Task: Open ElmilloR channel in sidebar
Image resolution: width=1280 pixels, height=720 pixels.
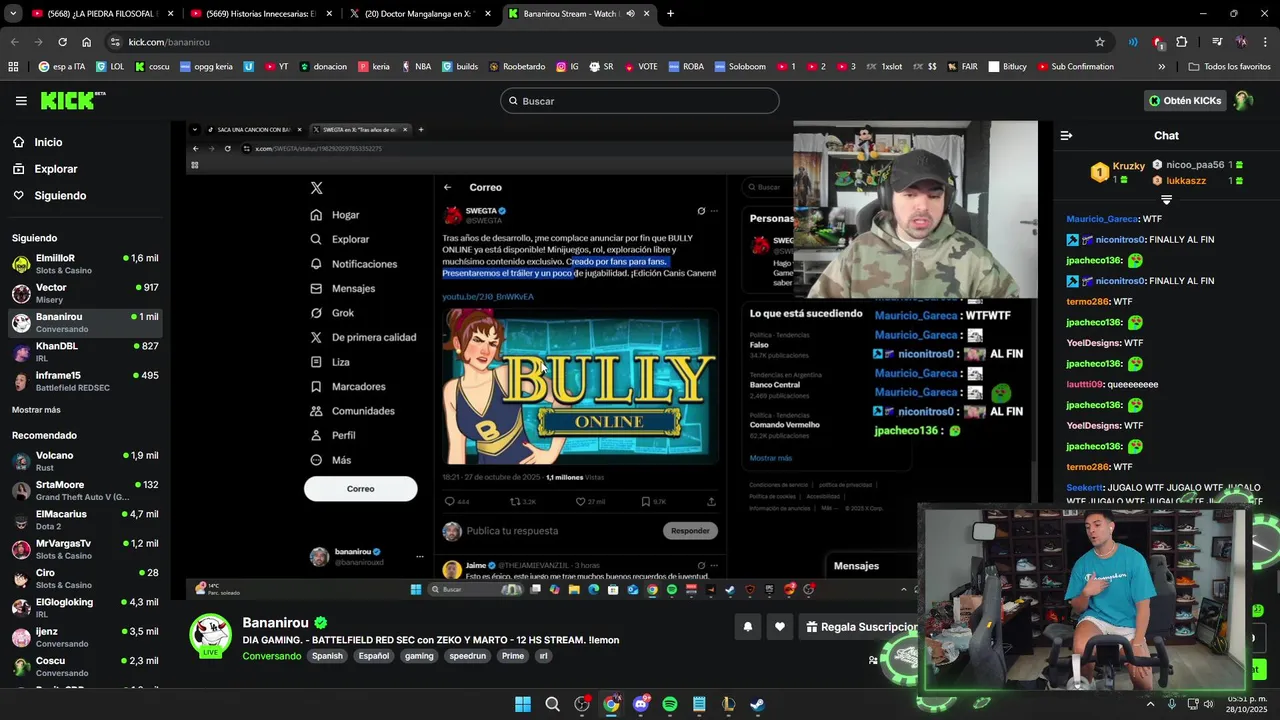Action: 85,264
